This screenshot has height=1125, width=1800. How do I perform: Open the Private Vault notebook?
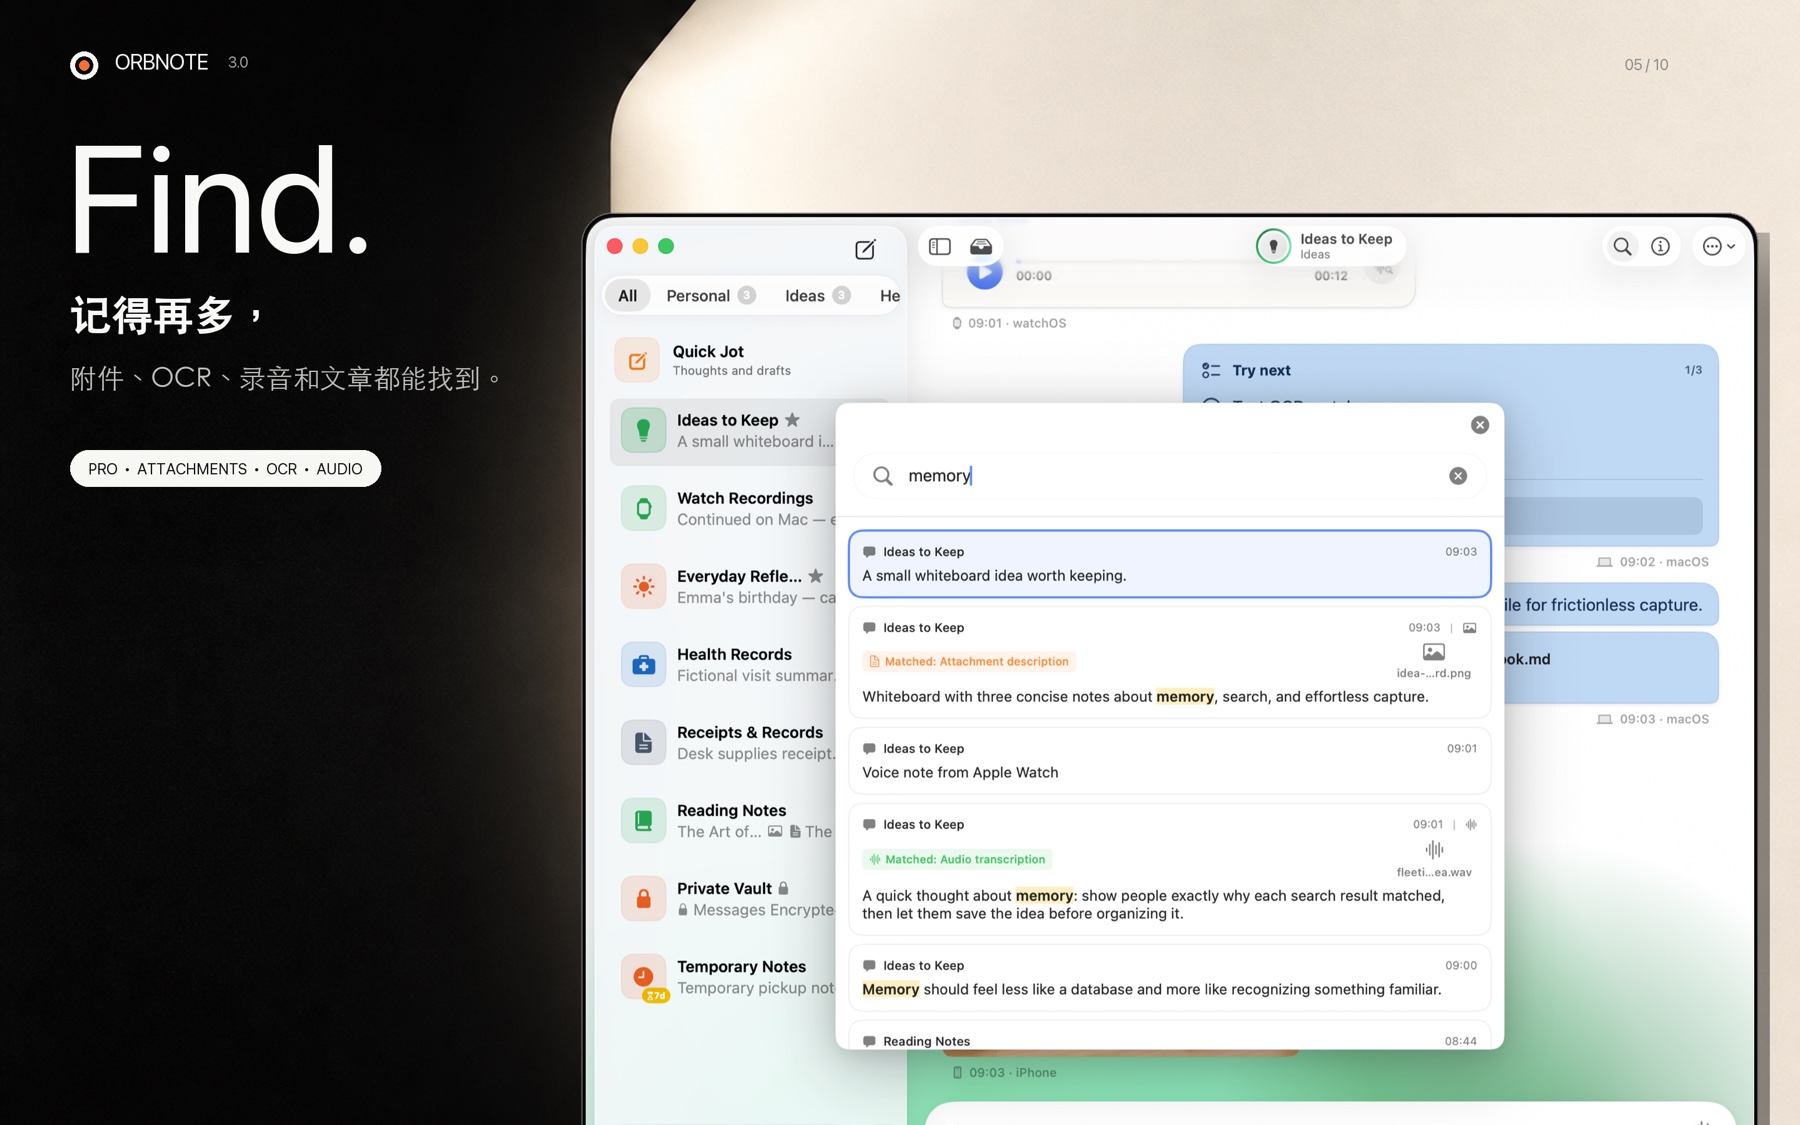click(725, 899)
